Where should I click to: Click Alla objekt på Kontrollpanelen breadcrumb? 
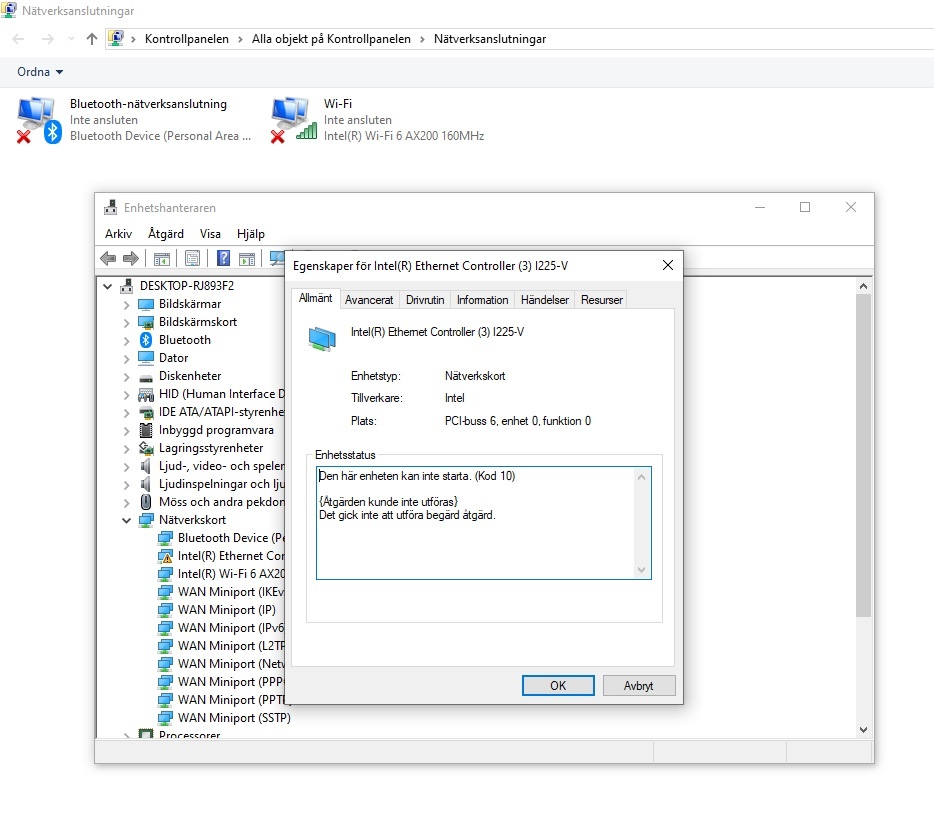tap(331, 39)
